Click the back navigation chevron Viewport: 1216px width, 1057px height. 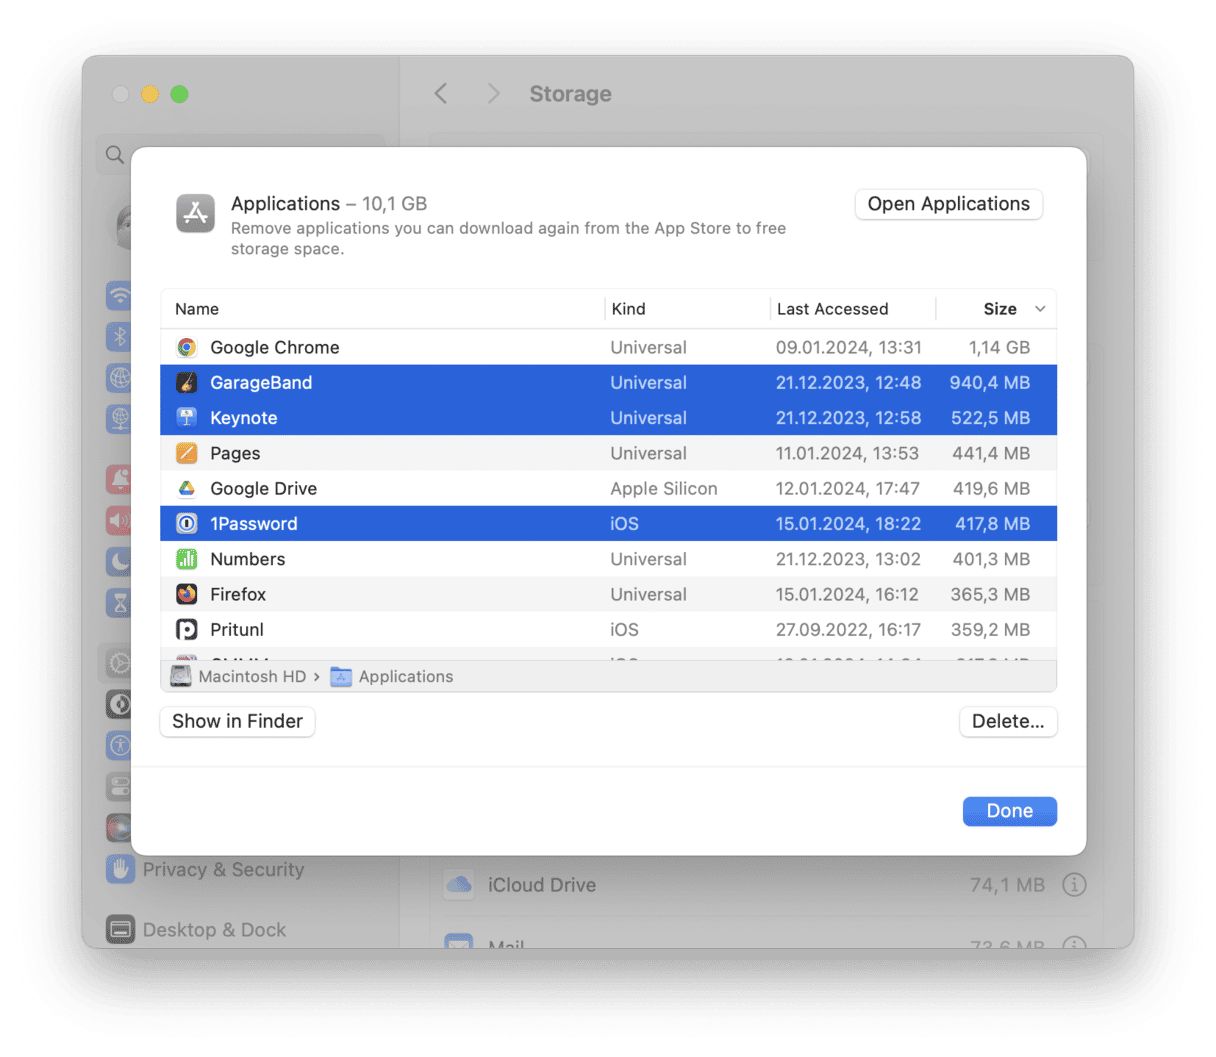(441, 93)
